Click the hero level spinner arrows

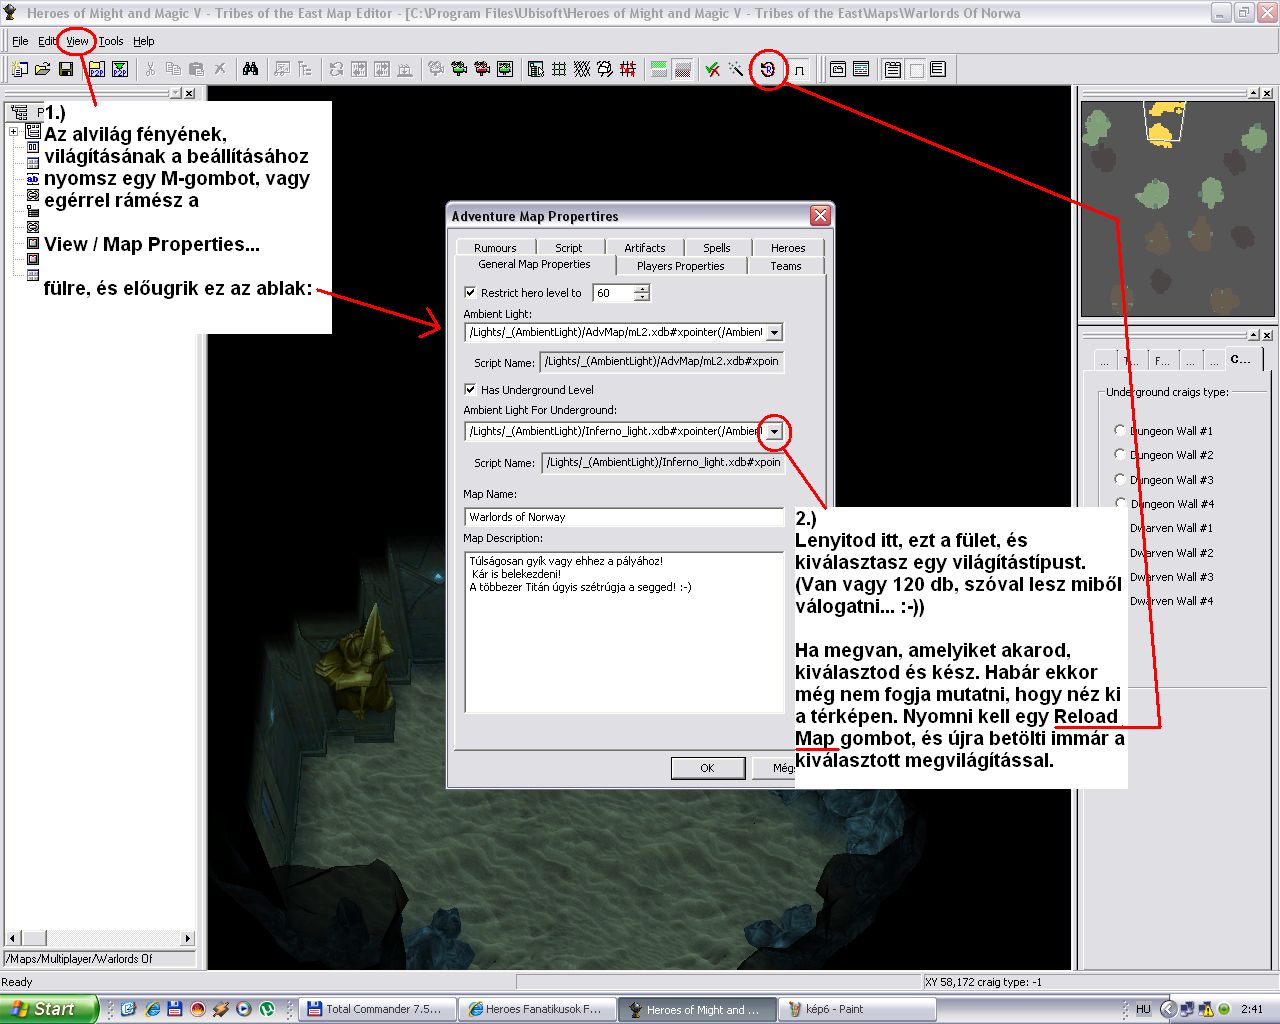point(641,293)
